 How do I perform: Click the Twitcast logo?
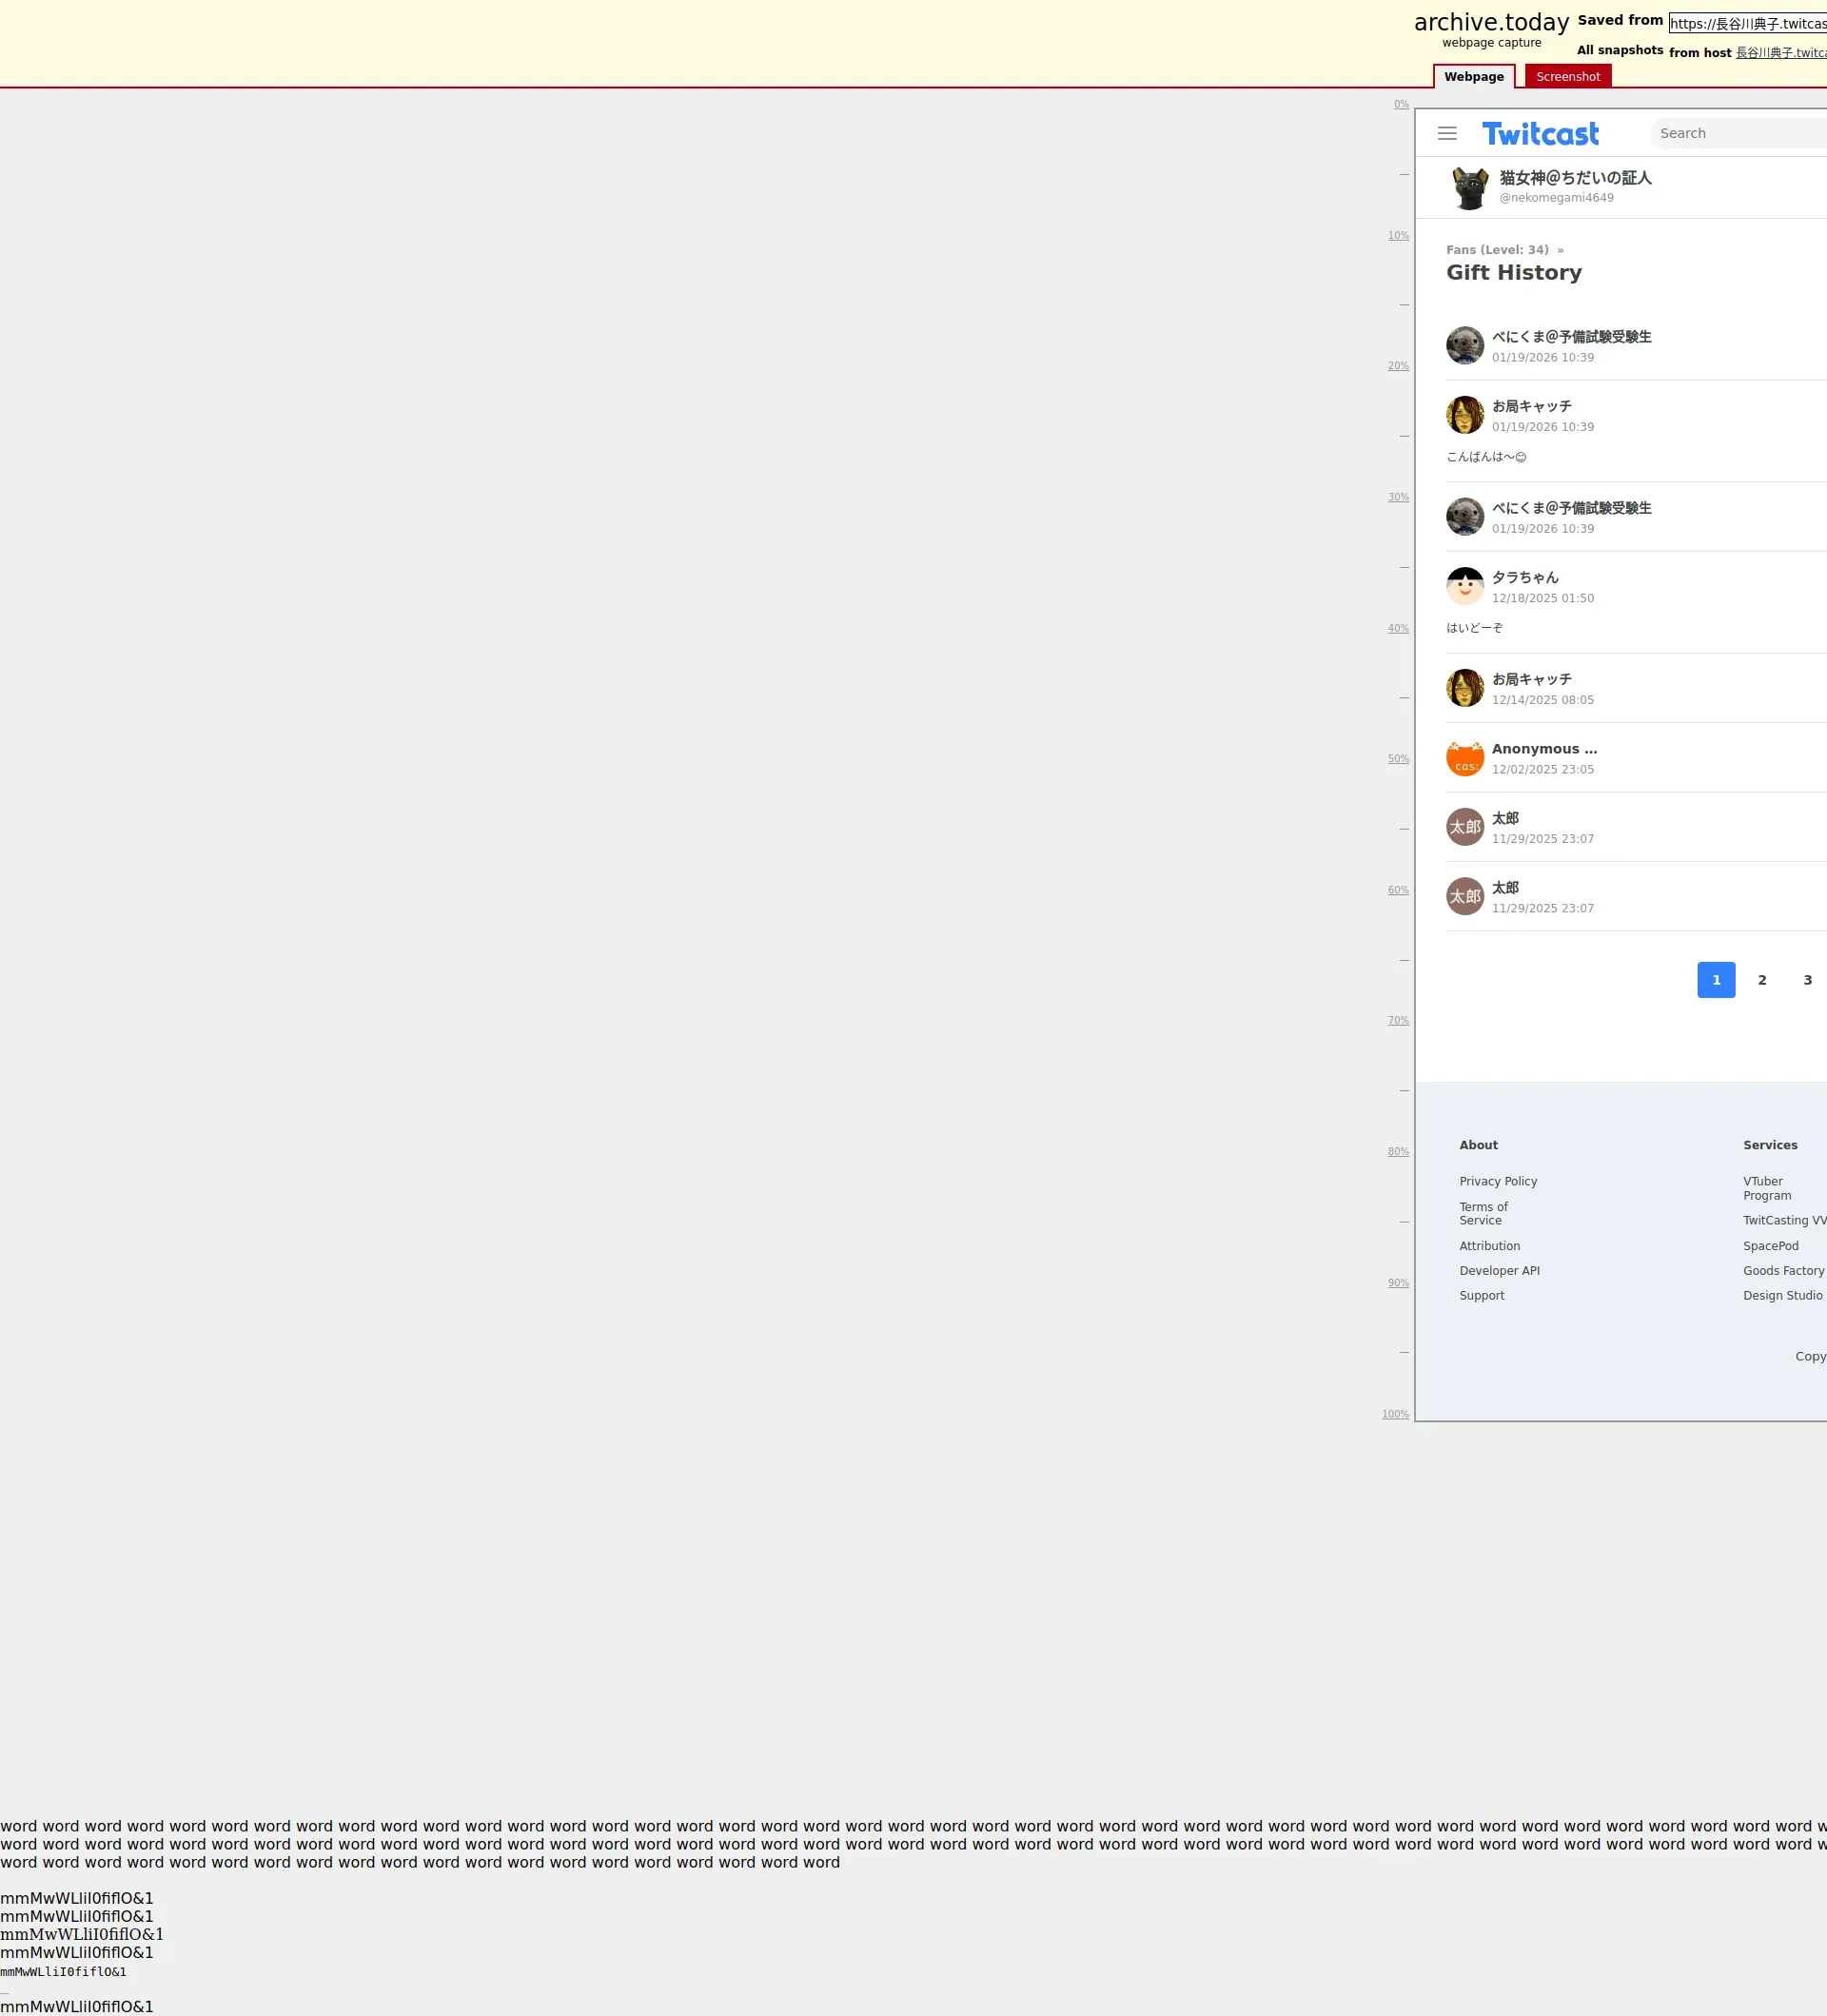pyautogui.click(x=1540, y=134)
